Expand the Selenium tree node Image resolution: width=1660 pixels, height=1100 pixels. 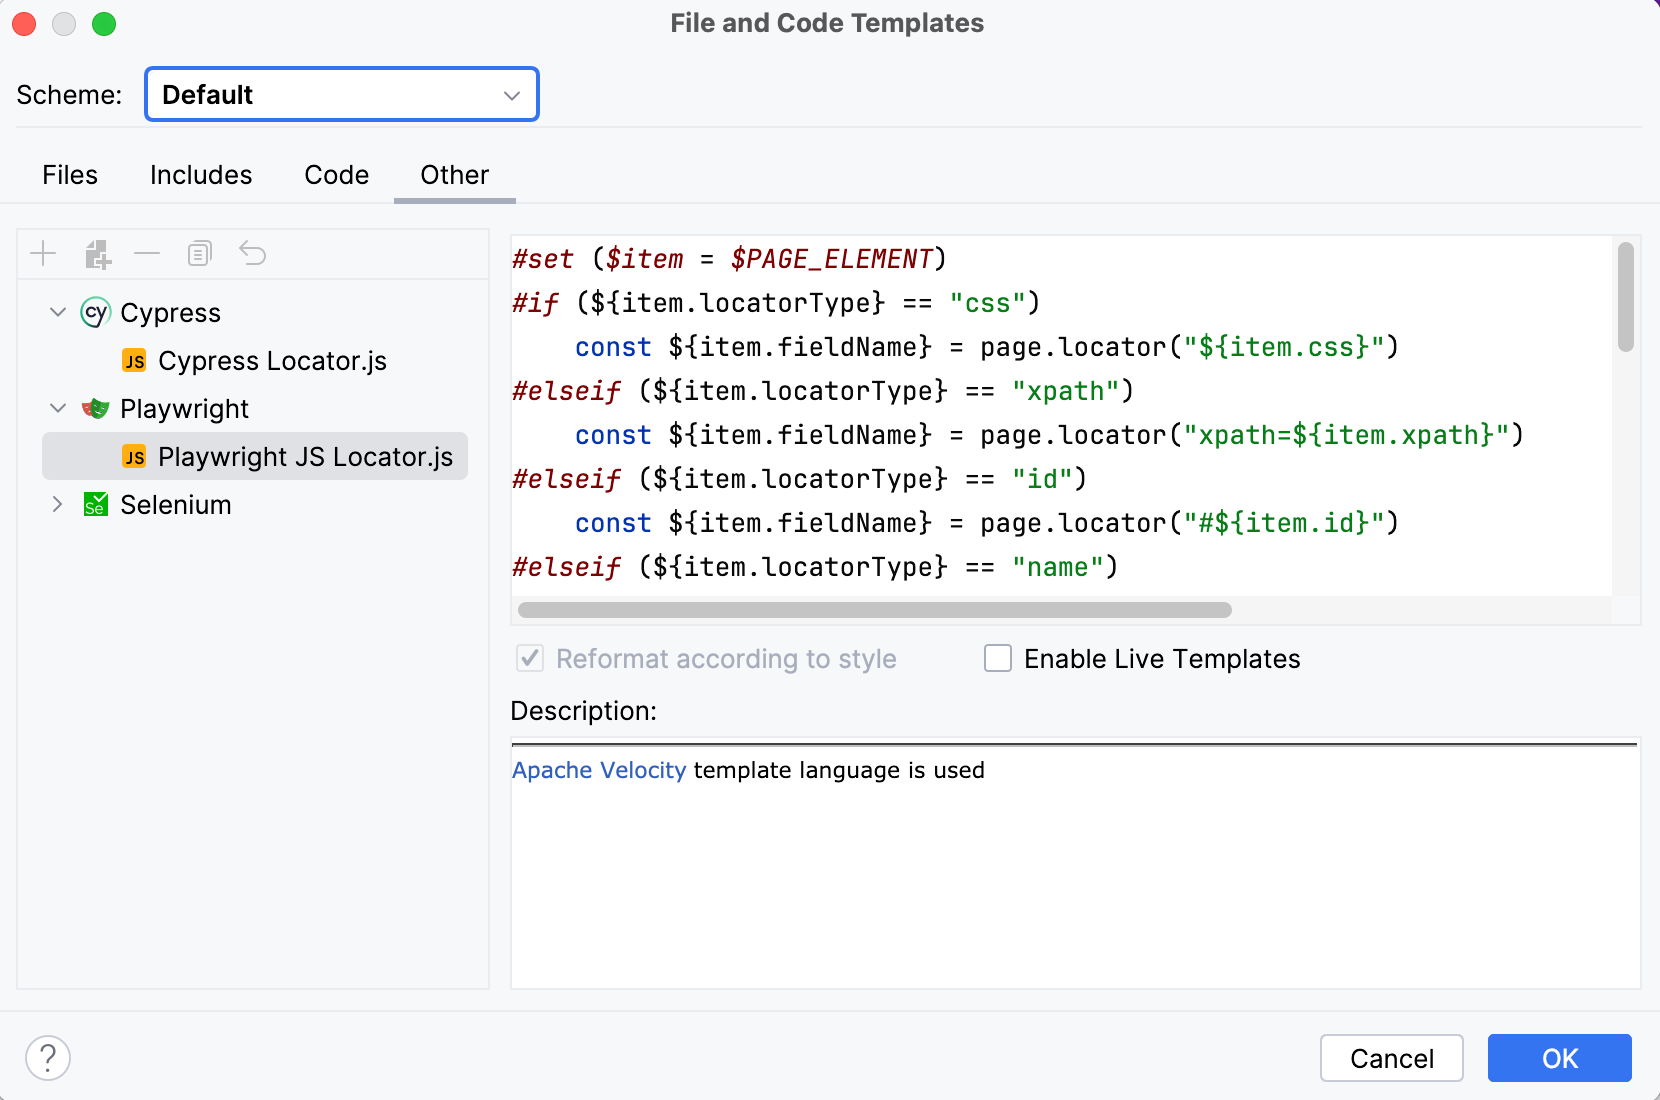[x=58, y=505]
